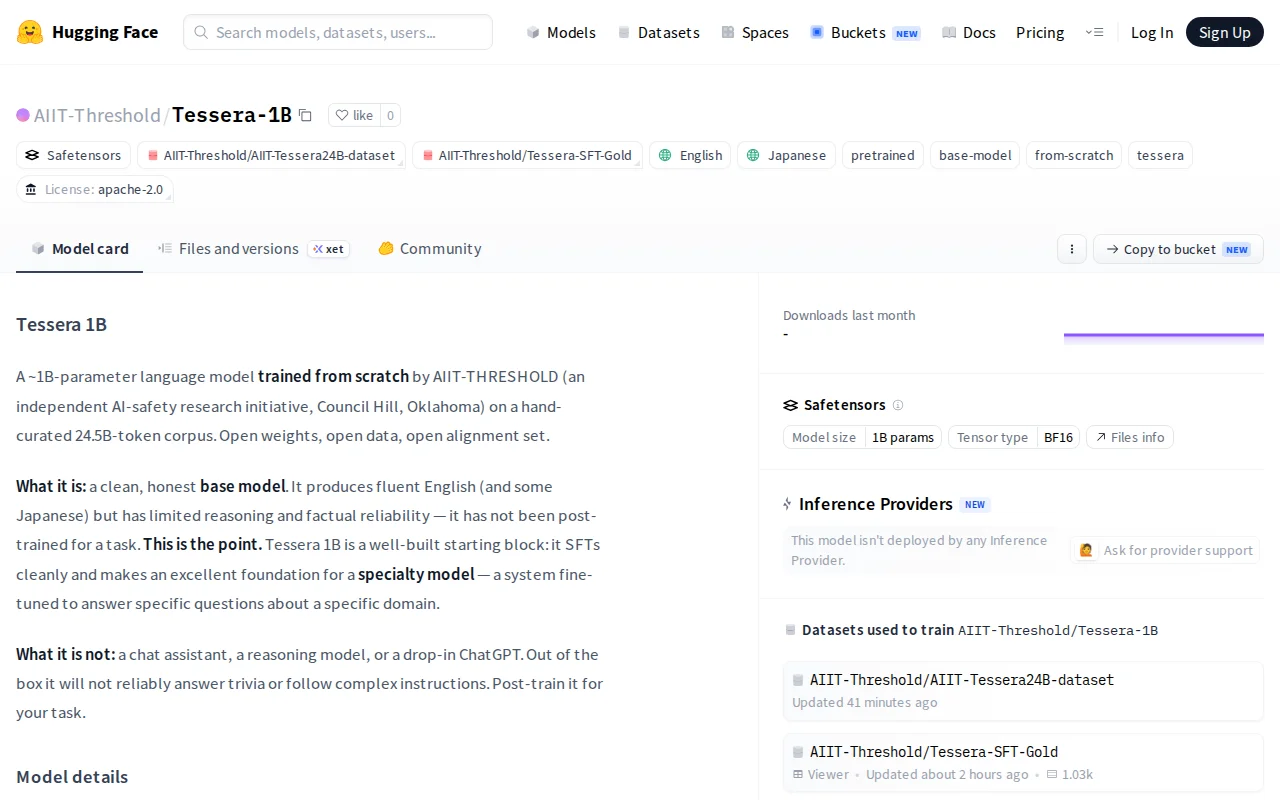This screenshot has width=1280, height=800.
Task: Open the Inference Providers heading
Action: 876,504
